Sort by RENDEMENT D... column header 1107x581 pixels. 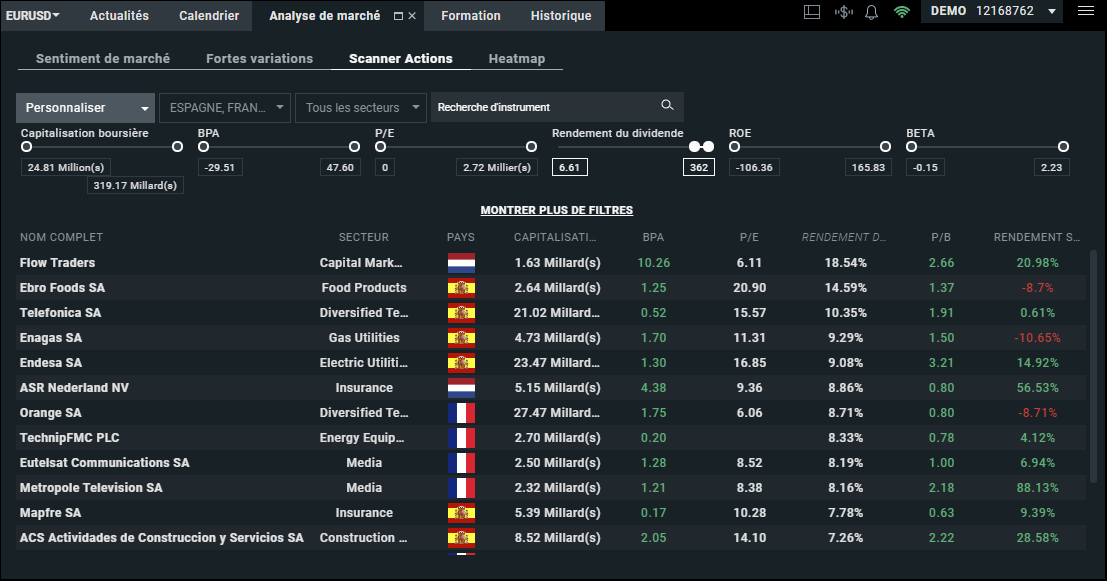[x=844, y=237]
